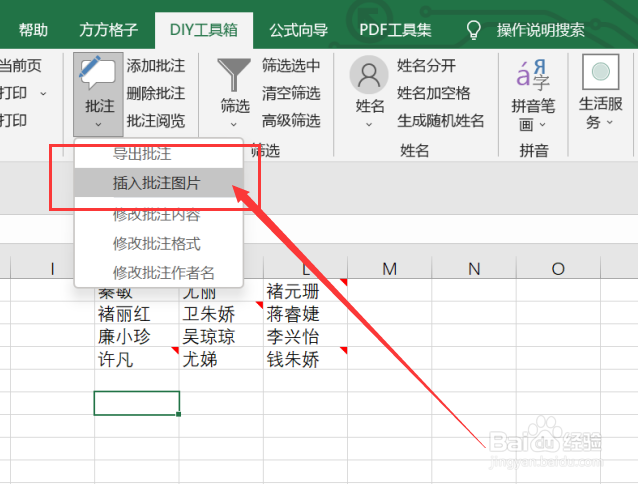Choose 插入批注图片 menu item
The width and height of the screenshot is (638, 484).
(x=159, y=183)
